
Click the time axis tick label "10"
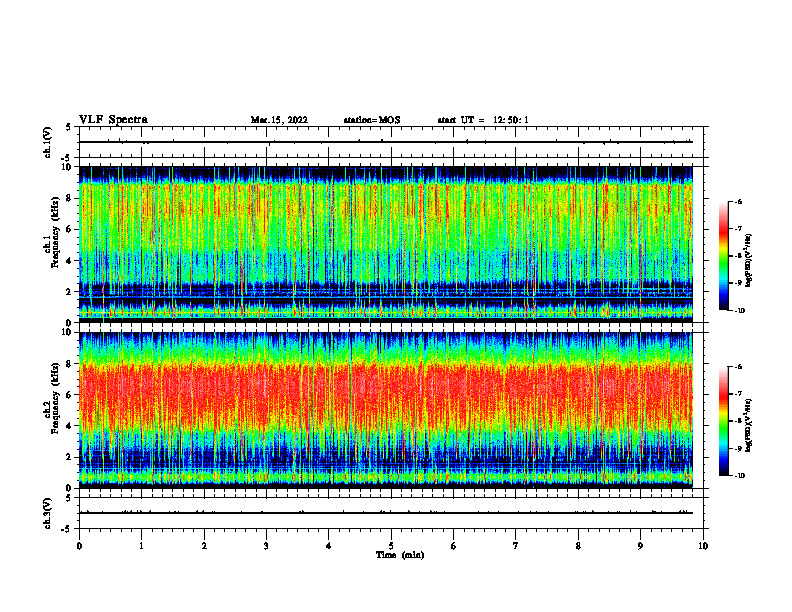coord(703,546)
